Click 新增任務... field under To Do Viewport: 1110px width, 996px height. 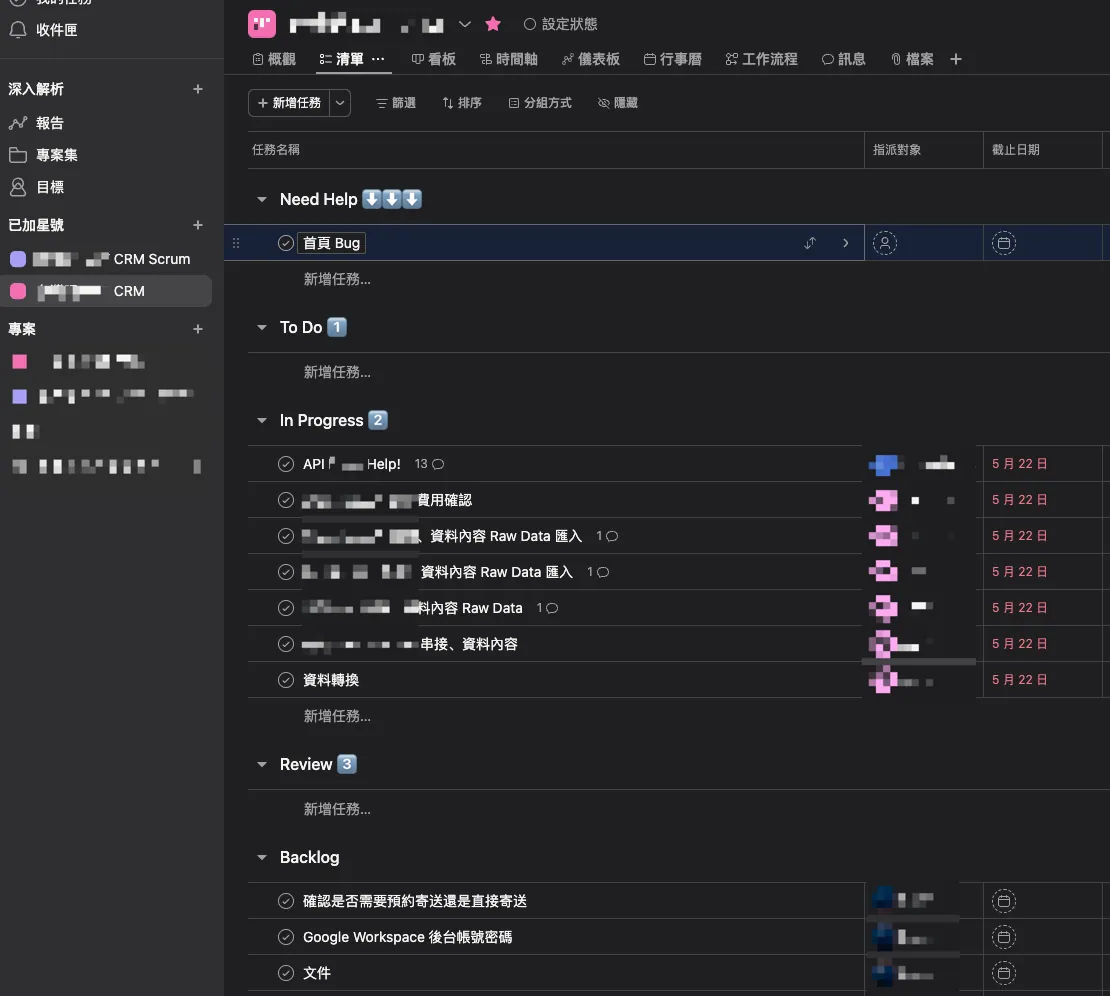[x=337, y=372]
